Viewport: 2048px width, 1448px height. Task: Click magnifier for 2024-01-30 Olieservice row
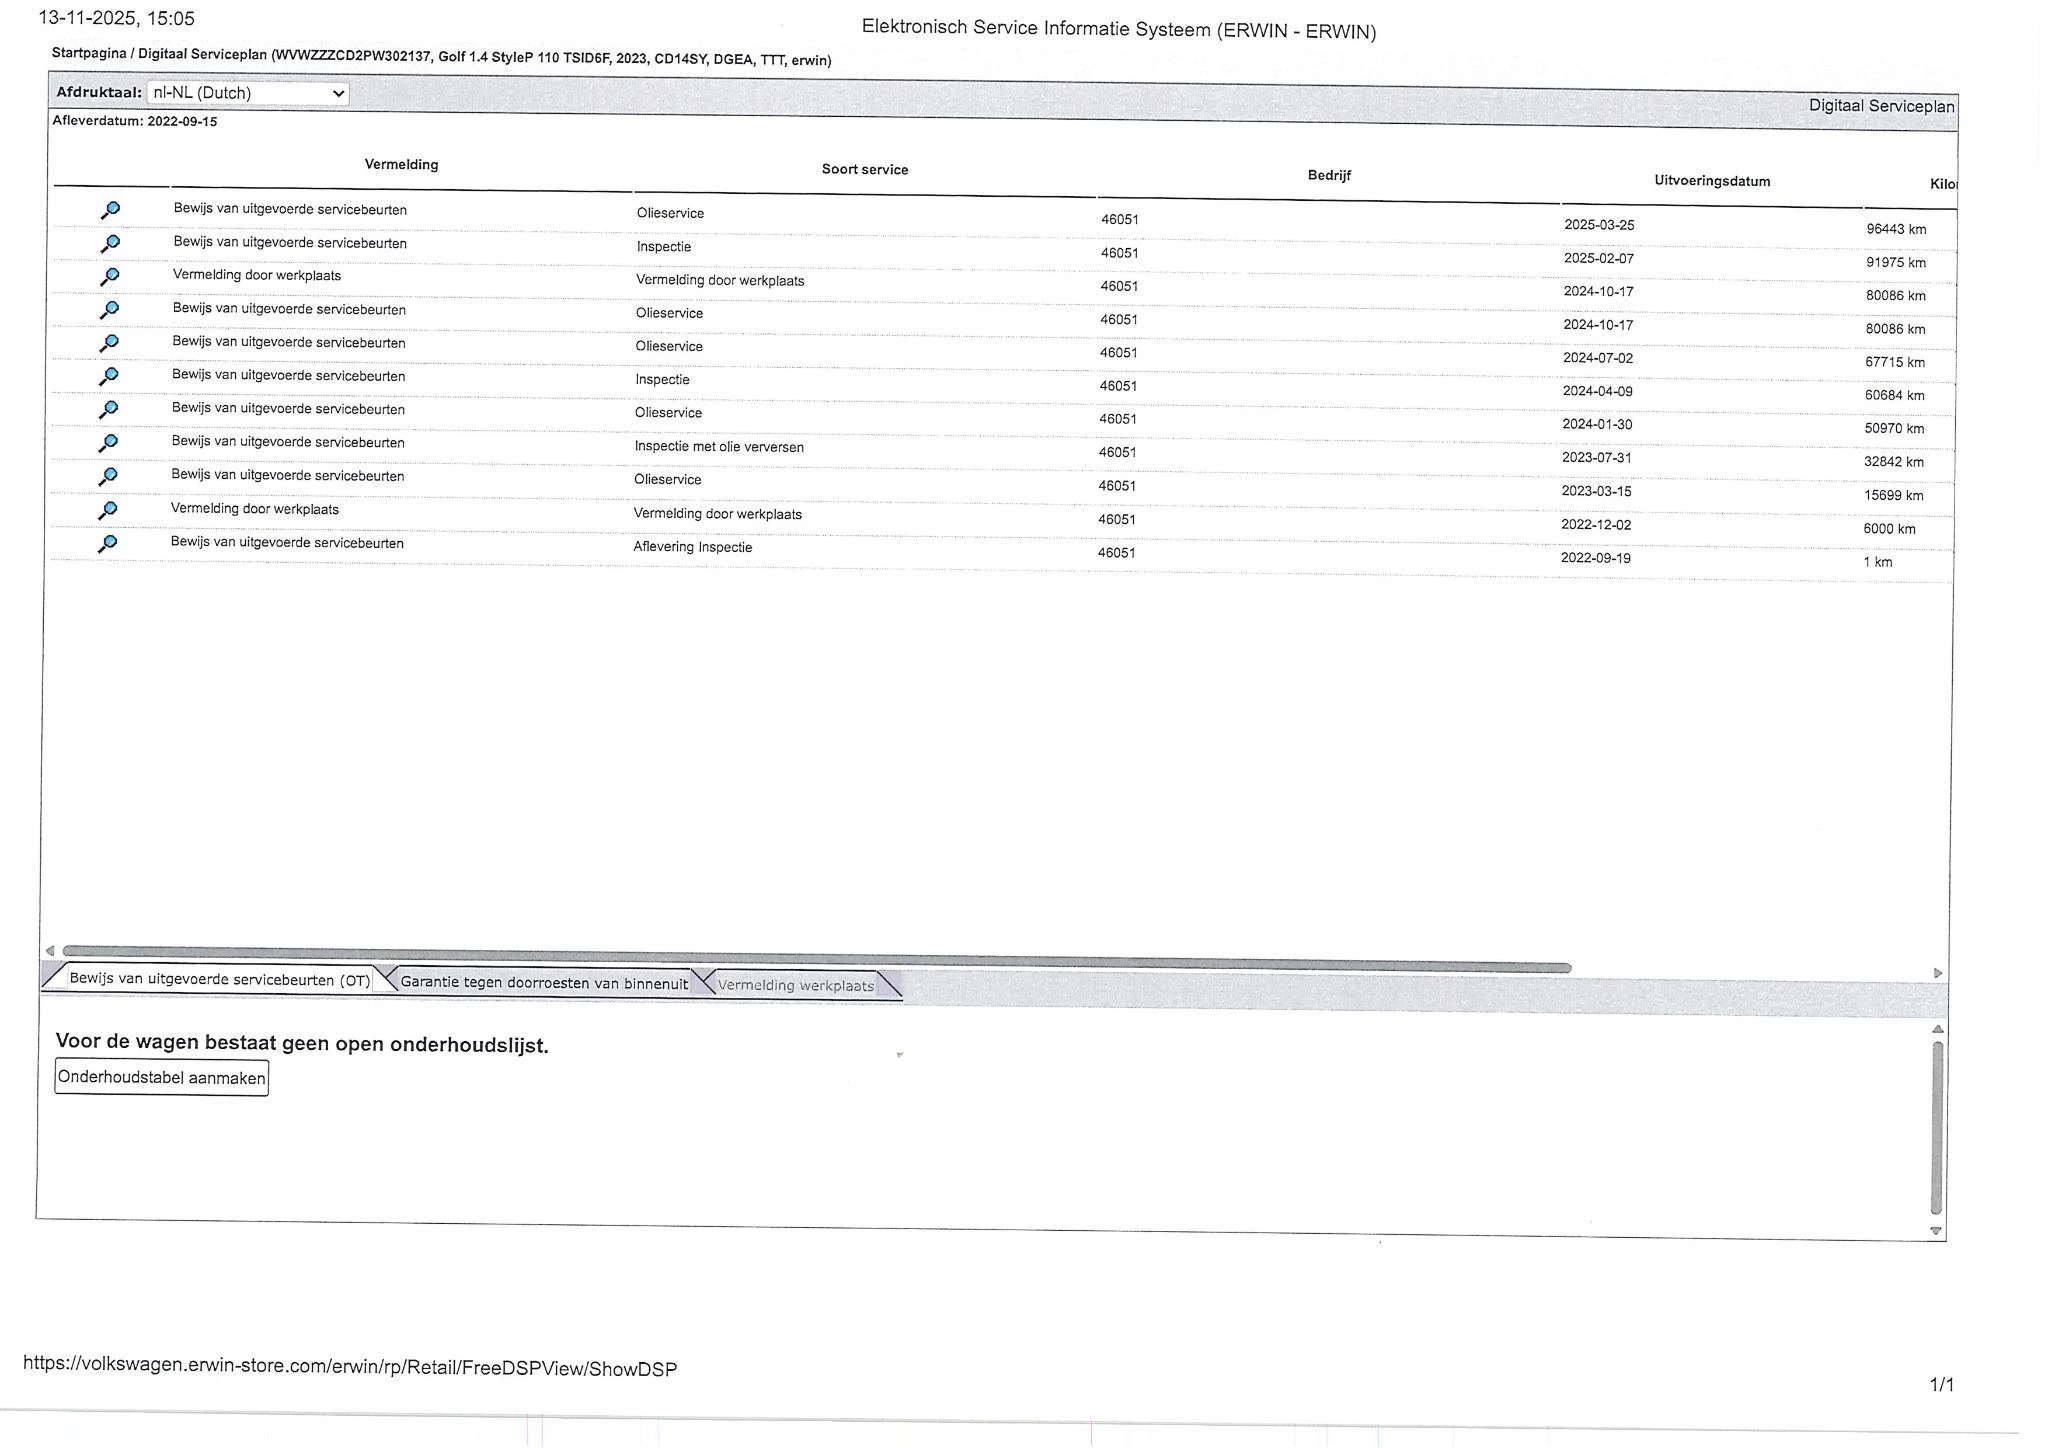coord(109,409)
